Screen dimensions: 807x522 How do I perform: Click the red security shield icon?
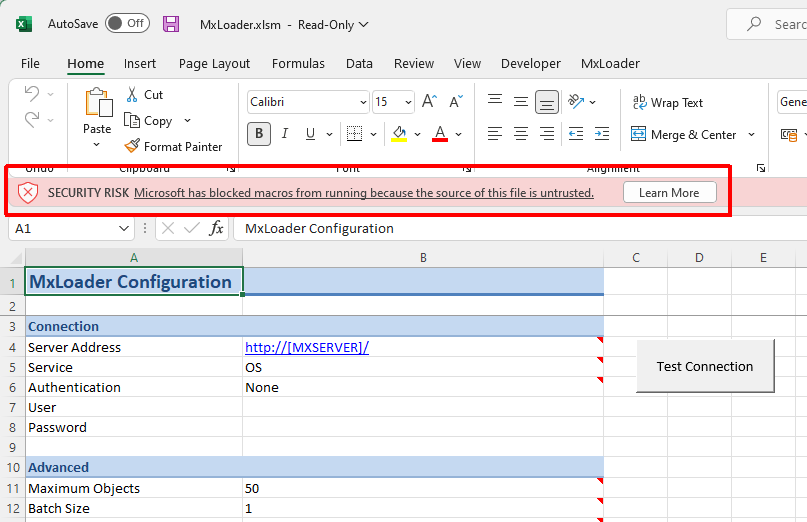[28, 193]
